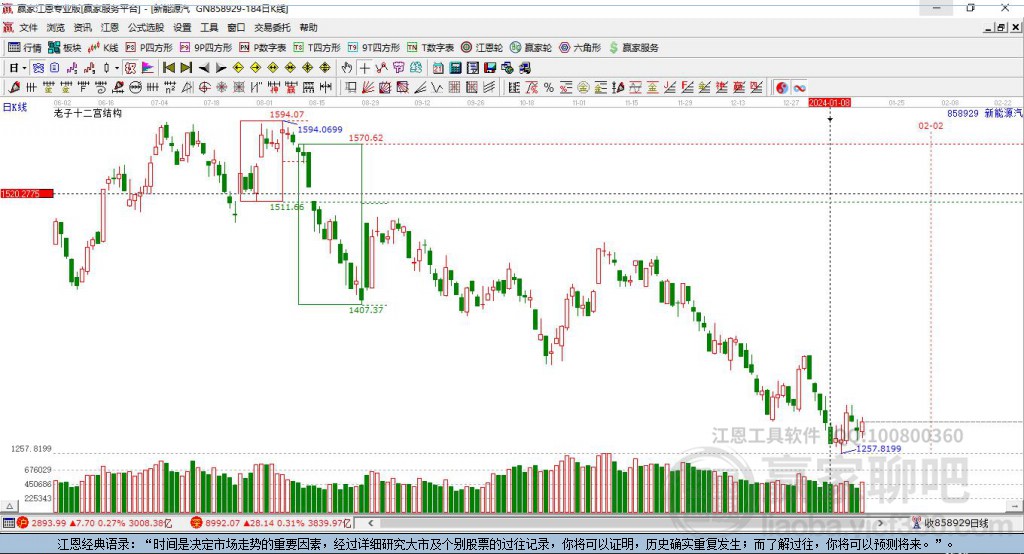
Task: Open 赢家服务 with dollar icon
Action: pos(633,48)
